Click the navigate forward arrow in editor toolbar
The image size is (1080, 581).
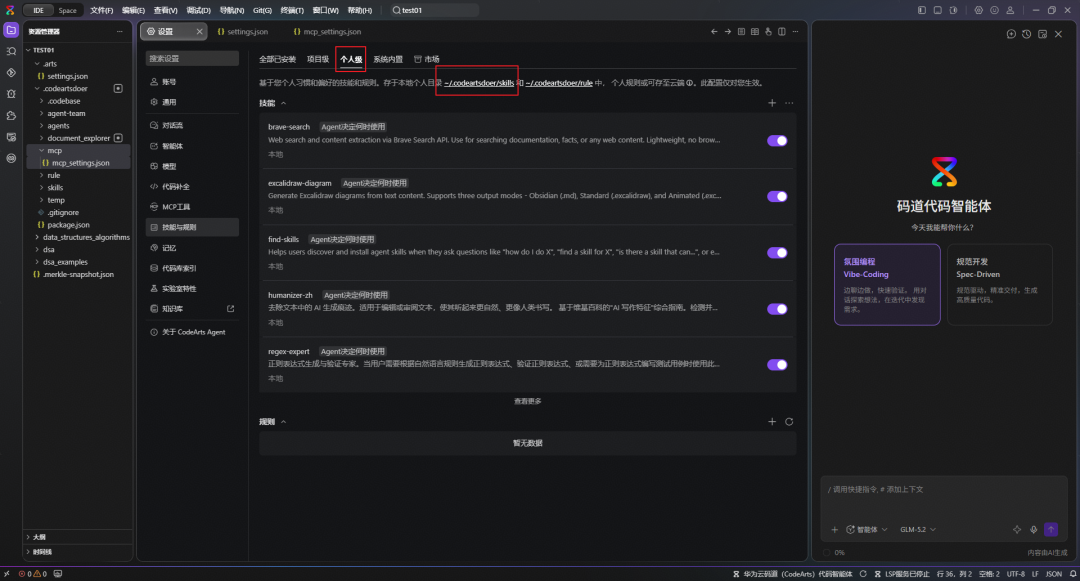[x=727, y=32]
